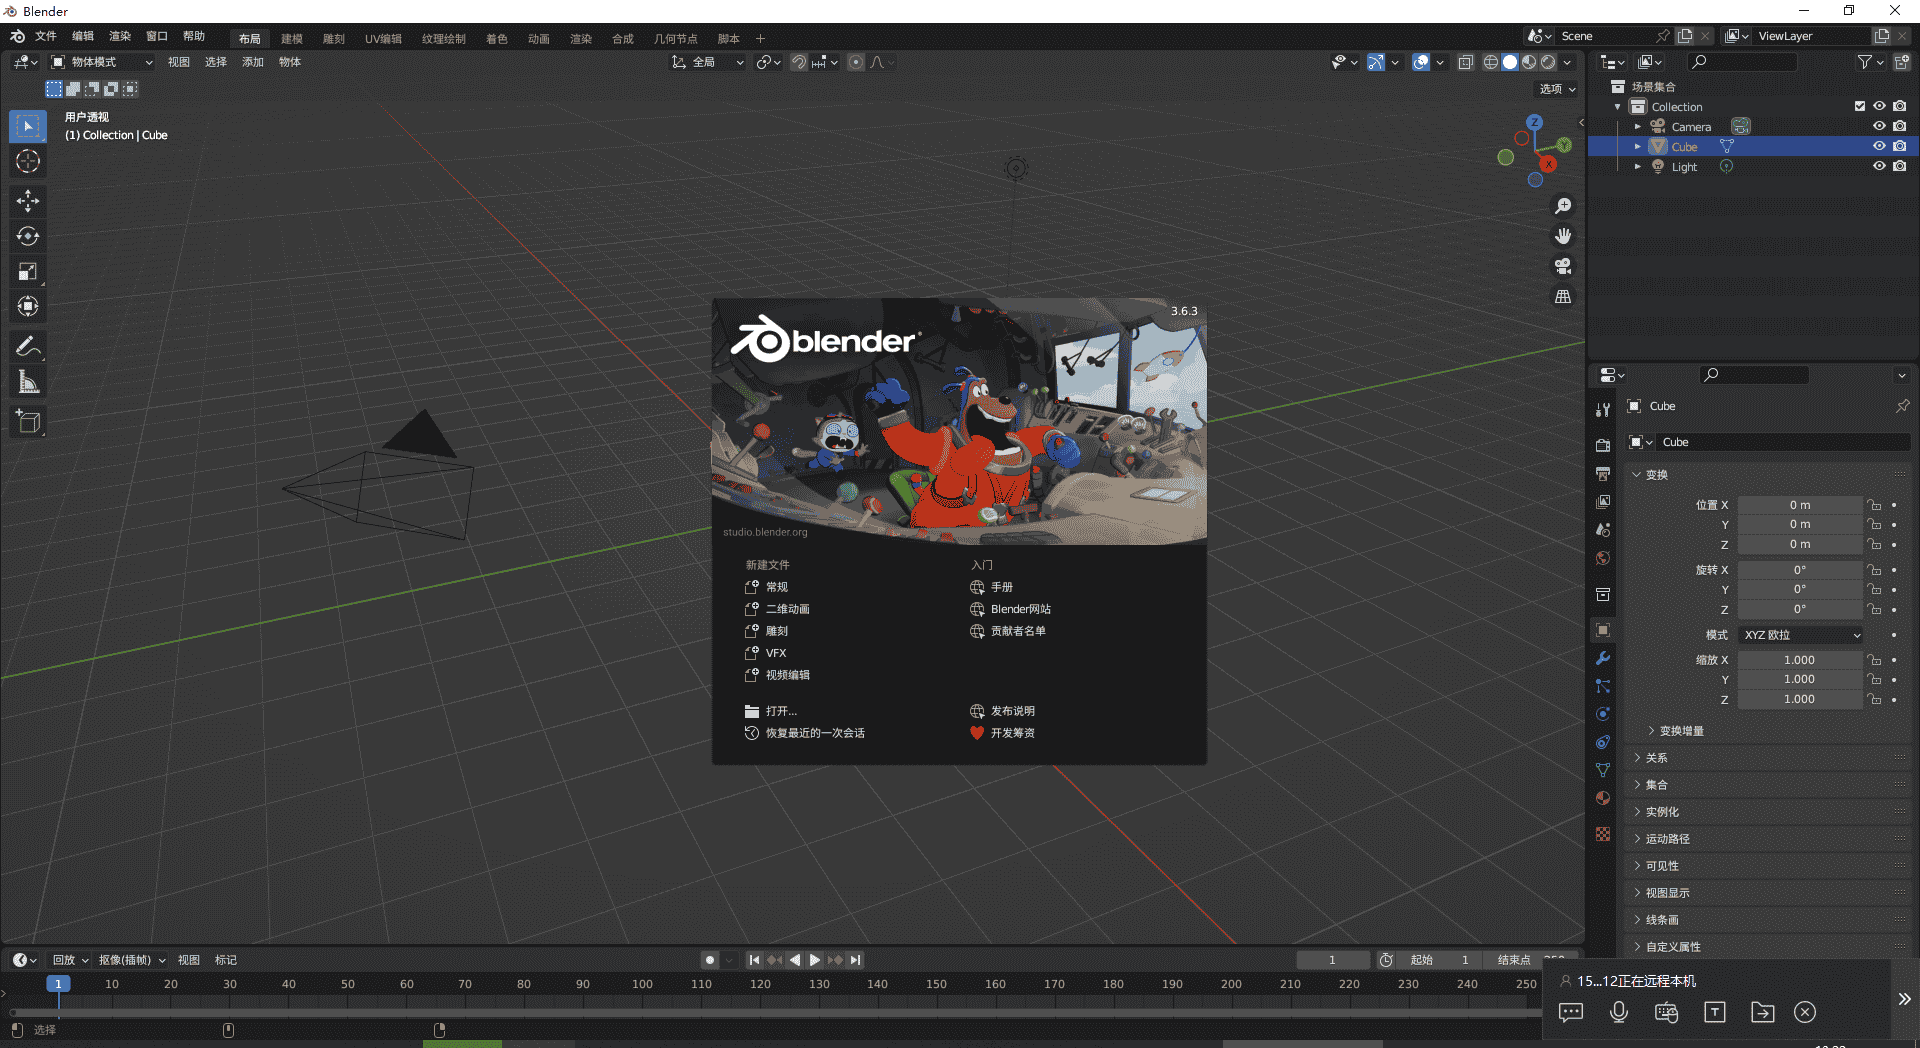Create new 常规 file from splash
Screen dimensions: 1920x1048
pos(776,587)
